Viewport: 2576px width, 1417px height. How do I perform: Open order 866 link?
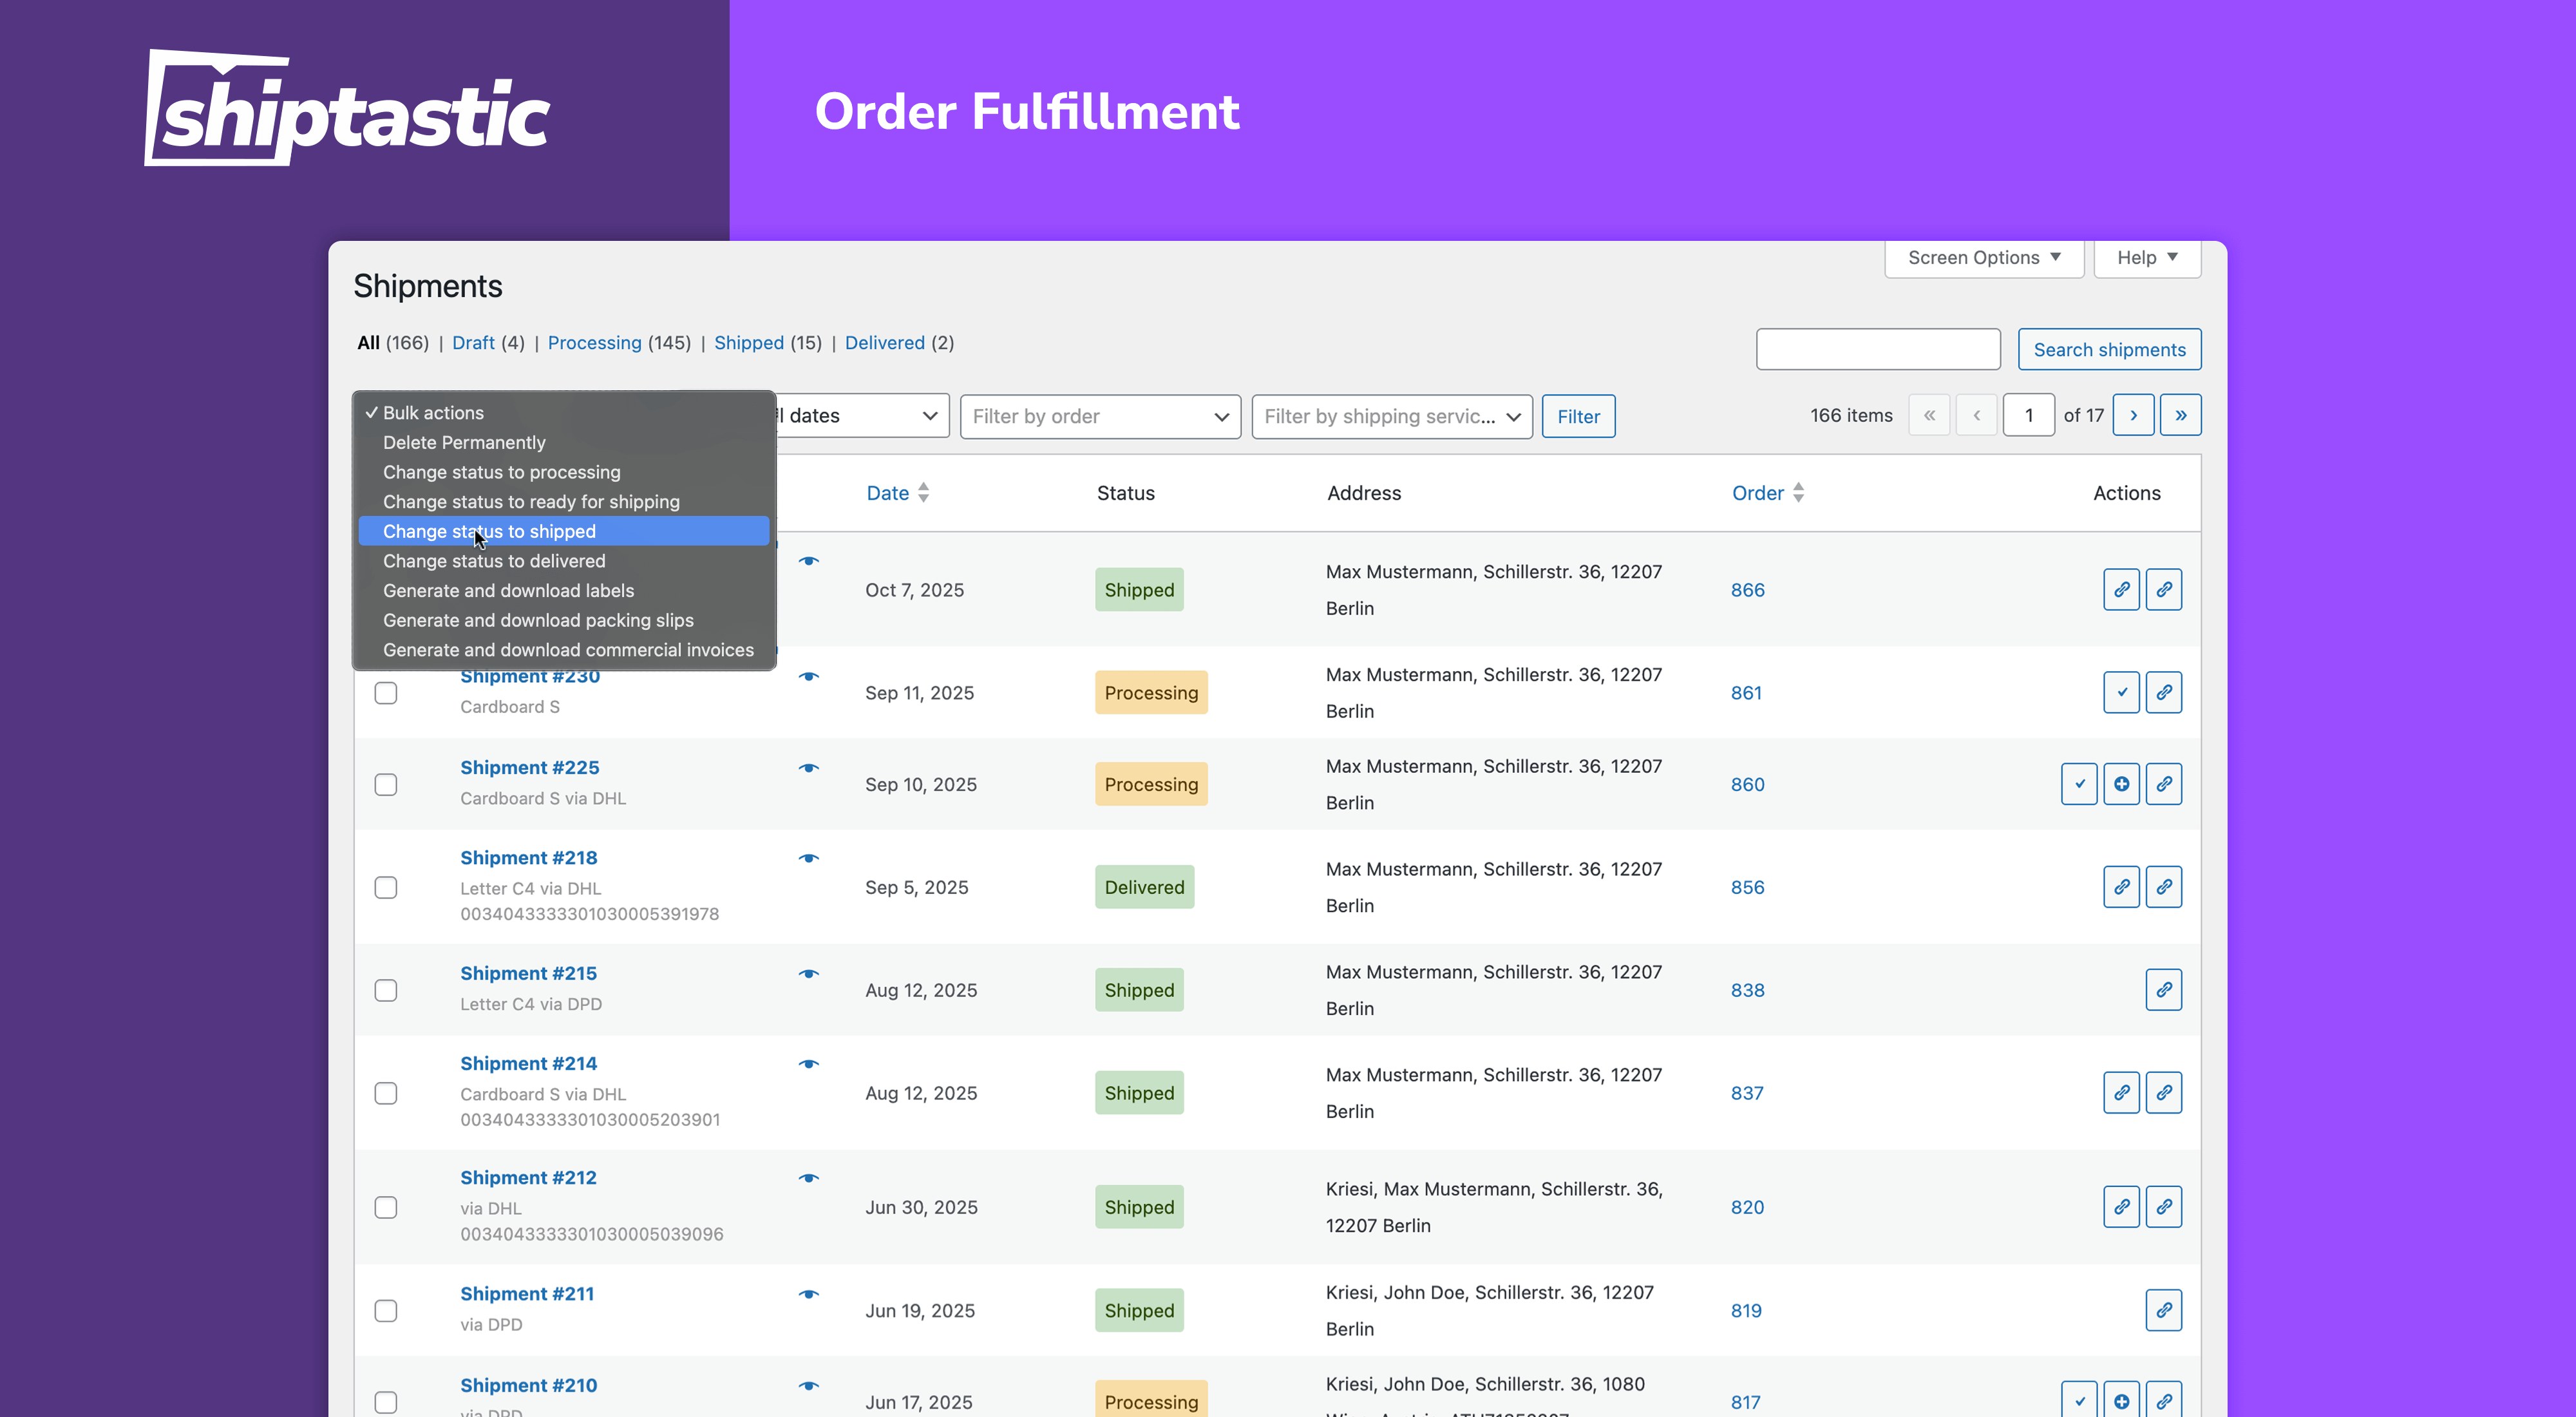[1747, 590]
